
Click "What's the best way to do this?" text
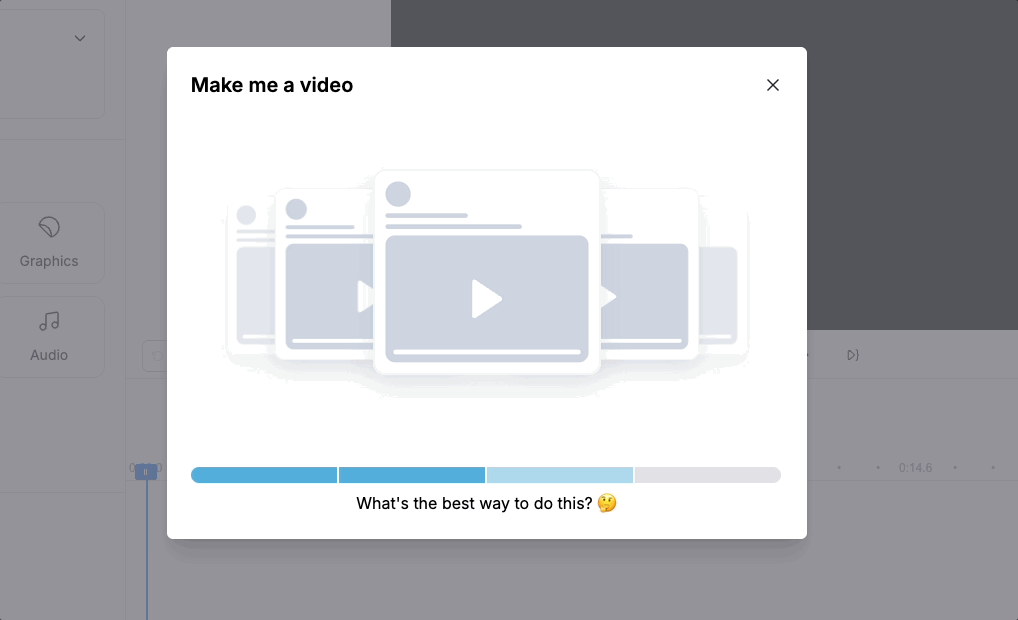474,504
